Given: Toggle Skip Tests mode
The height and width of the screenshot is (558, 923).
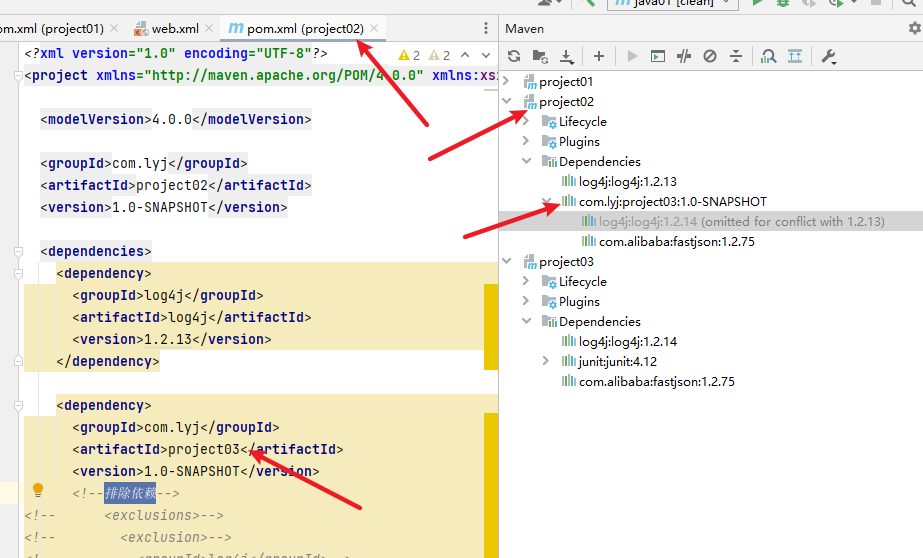Looking at the screenshot, I should (x=710, y=57).
